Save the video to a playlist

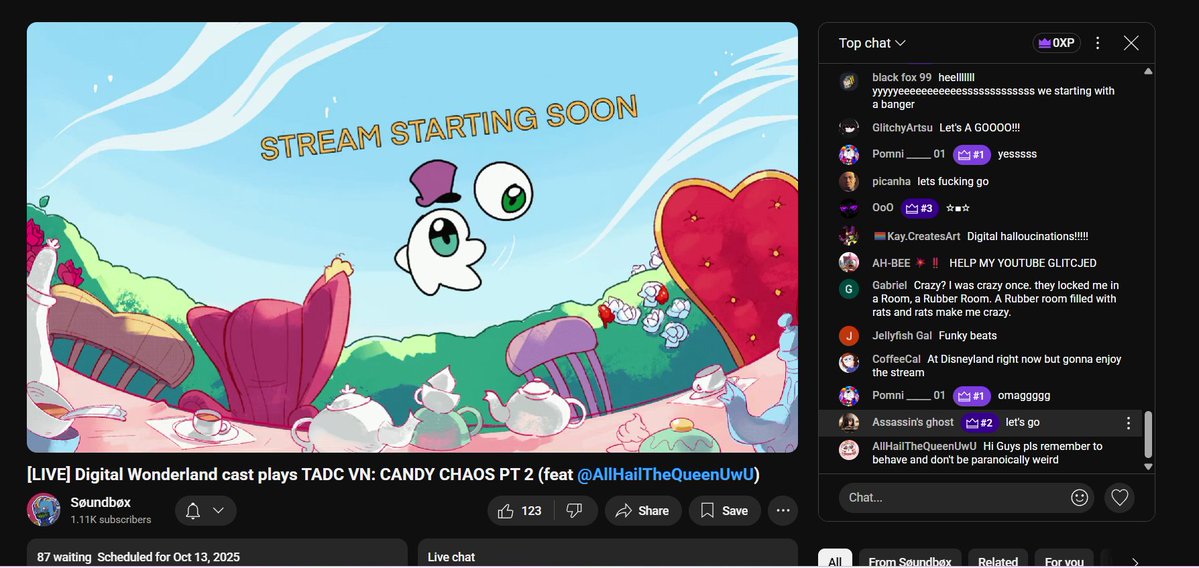click(725, 511)
